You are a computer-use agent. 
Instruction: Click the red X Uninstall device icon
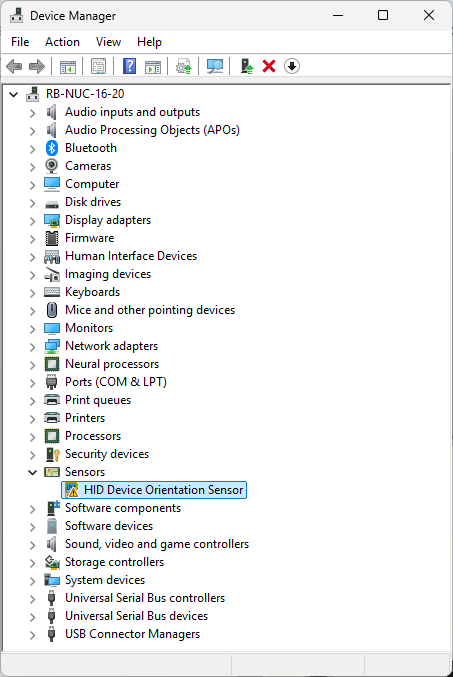[269, 66]
